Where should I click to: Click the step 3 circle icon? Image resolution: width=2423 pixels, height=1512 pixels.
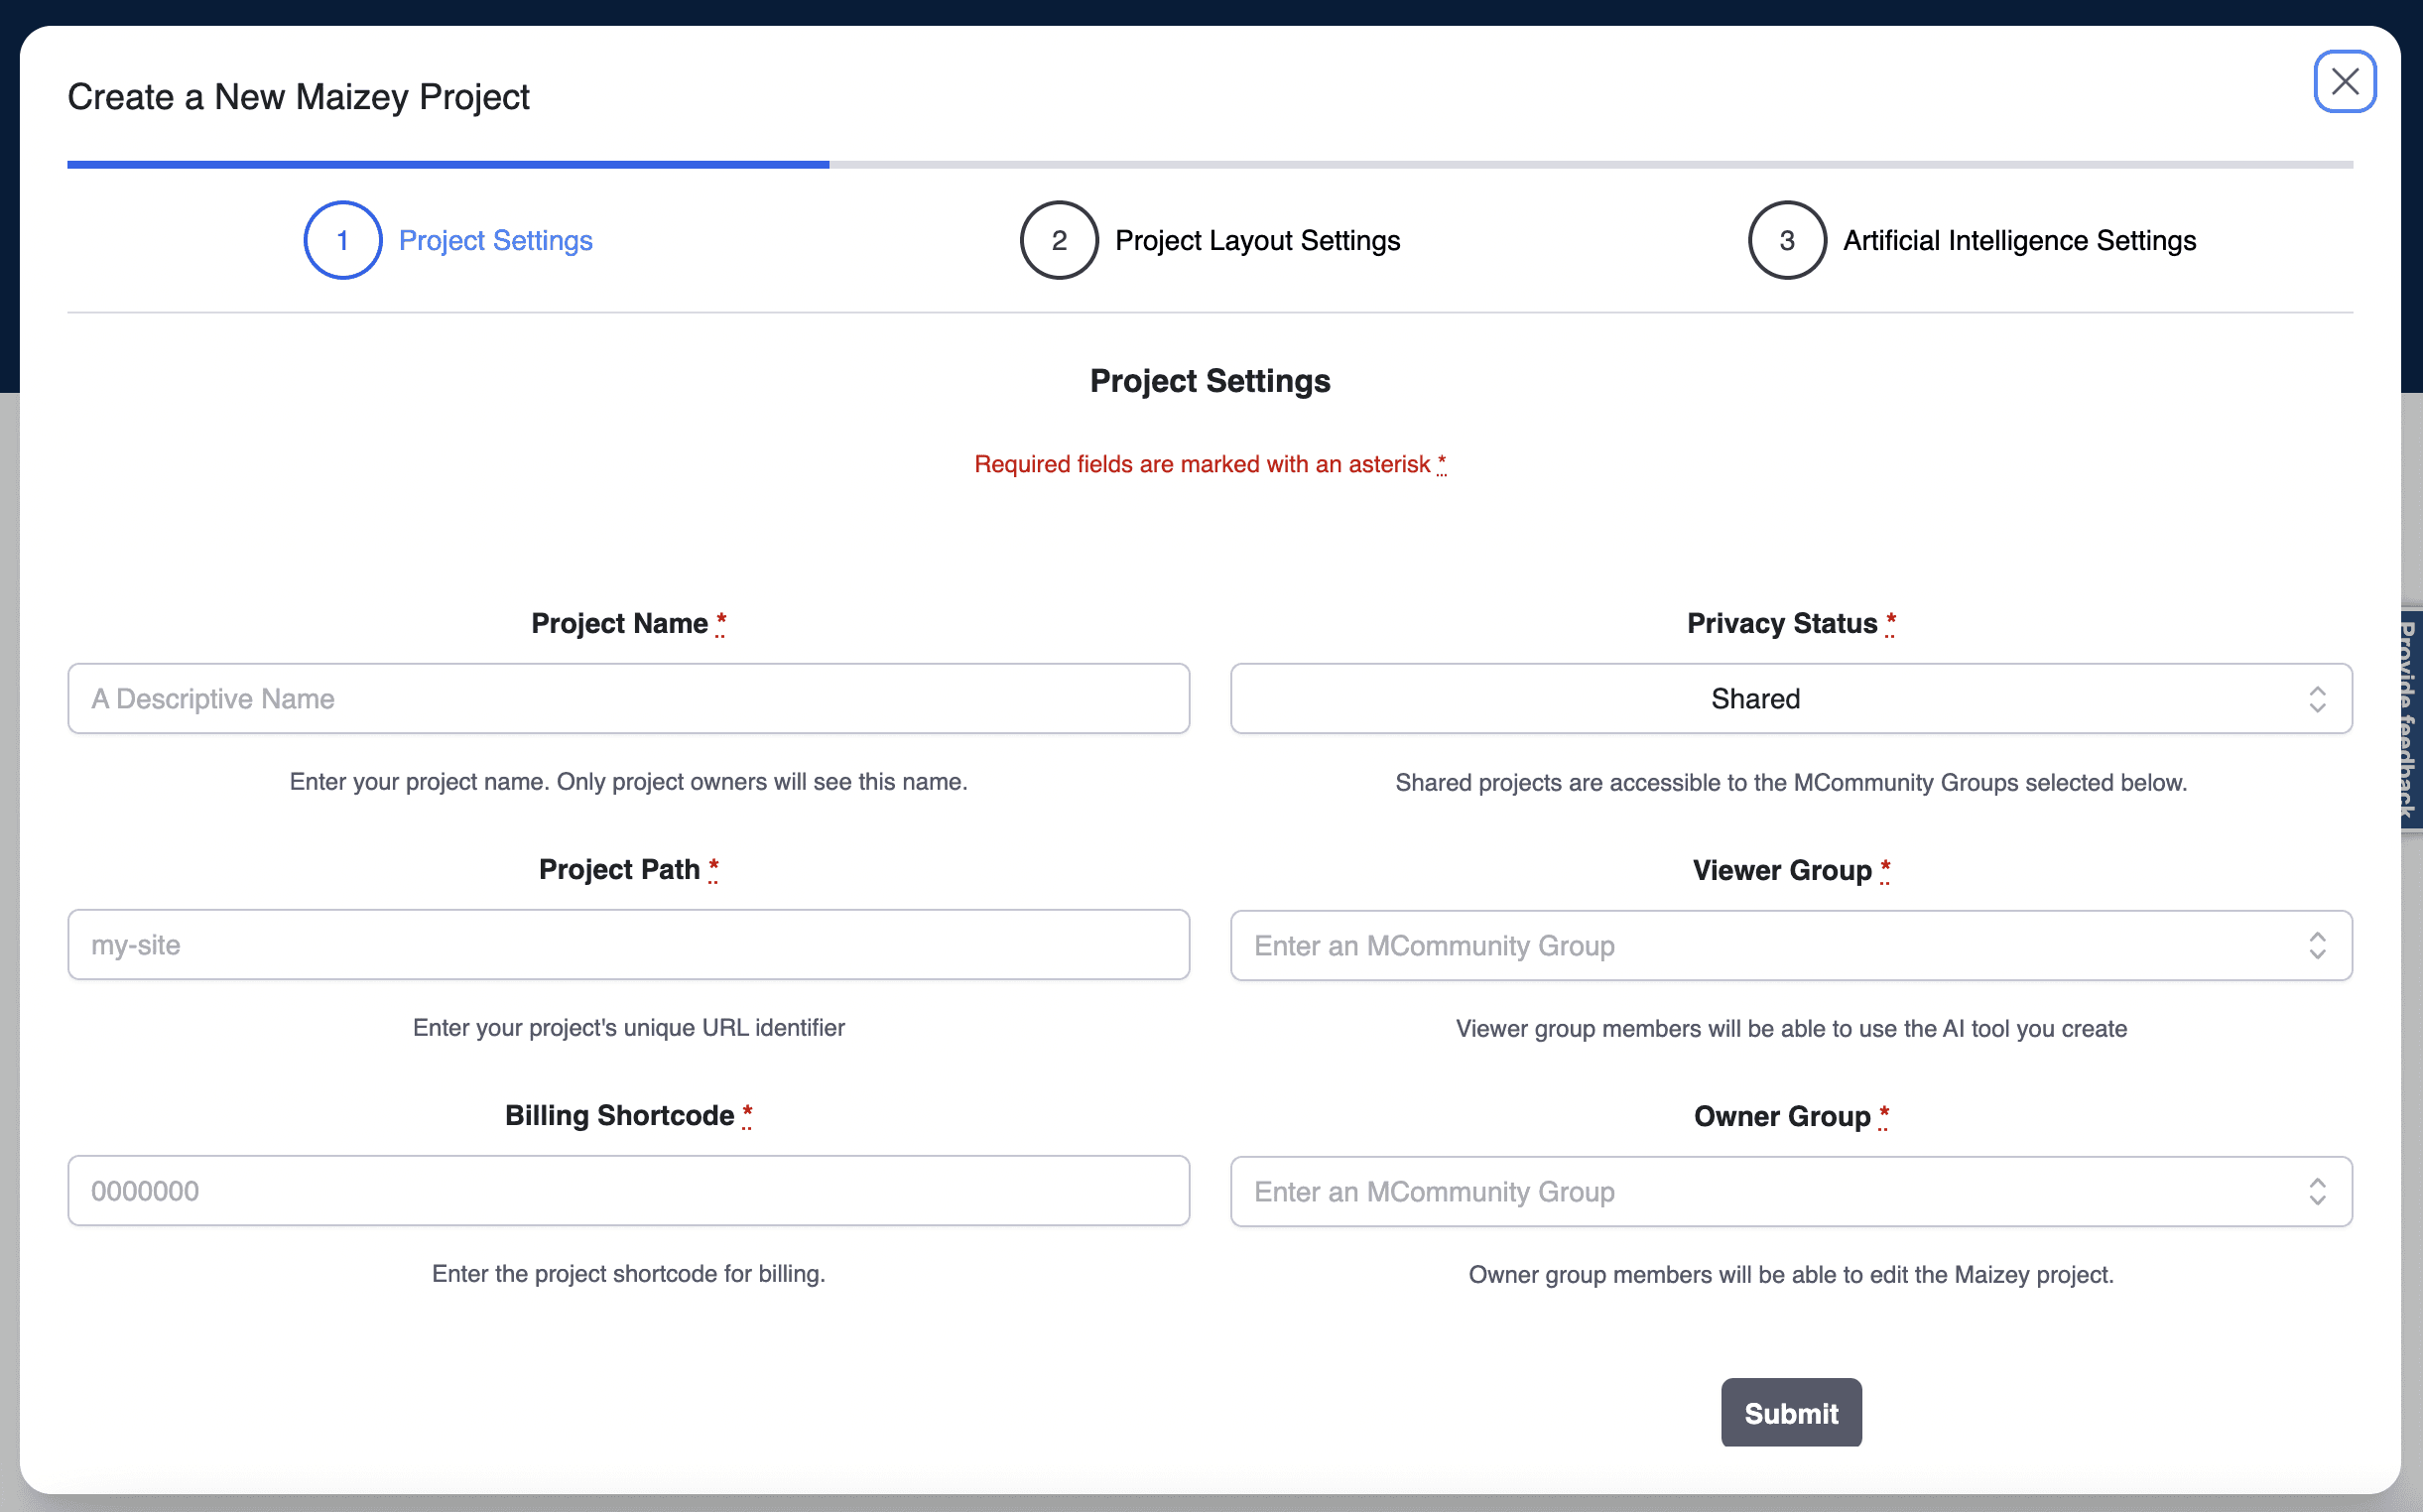tap(1786, 240)
